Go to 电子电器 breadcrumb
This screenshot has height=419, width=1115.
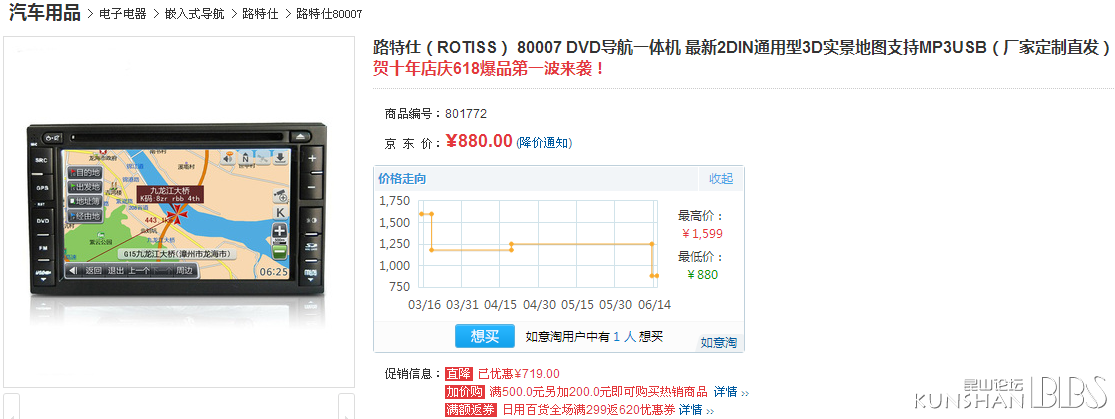click(122, 14)
